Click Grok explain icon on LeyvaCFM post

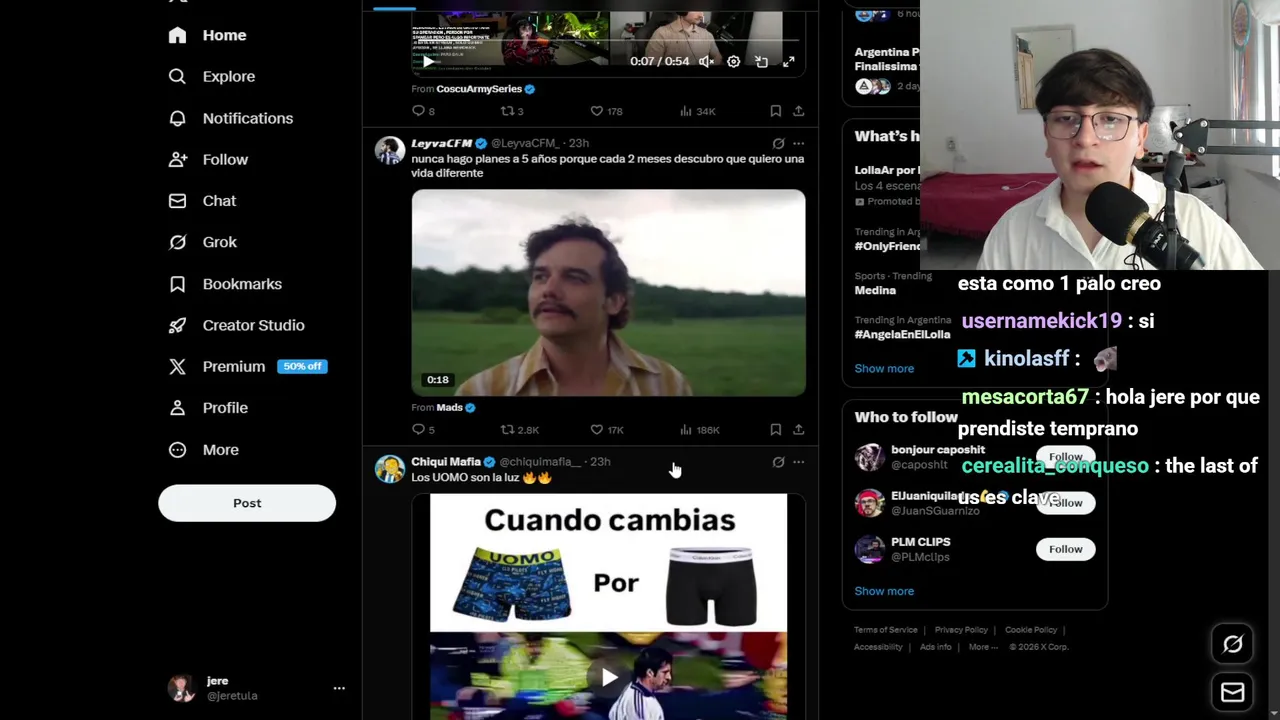tap(778, 143)
